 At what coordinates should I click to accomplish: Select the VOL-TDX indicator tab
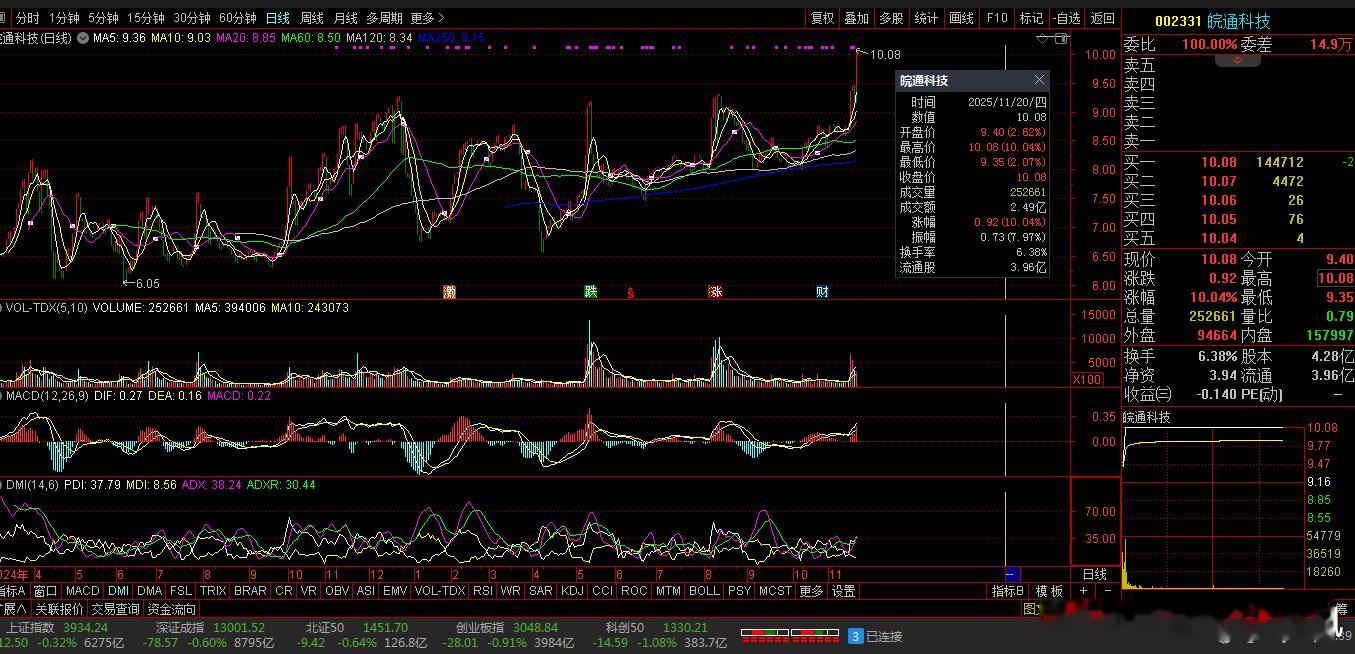tap(440, 591)
